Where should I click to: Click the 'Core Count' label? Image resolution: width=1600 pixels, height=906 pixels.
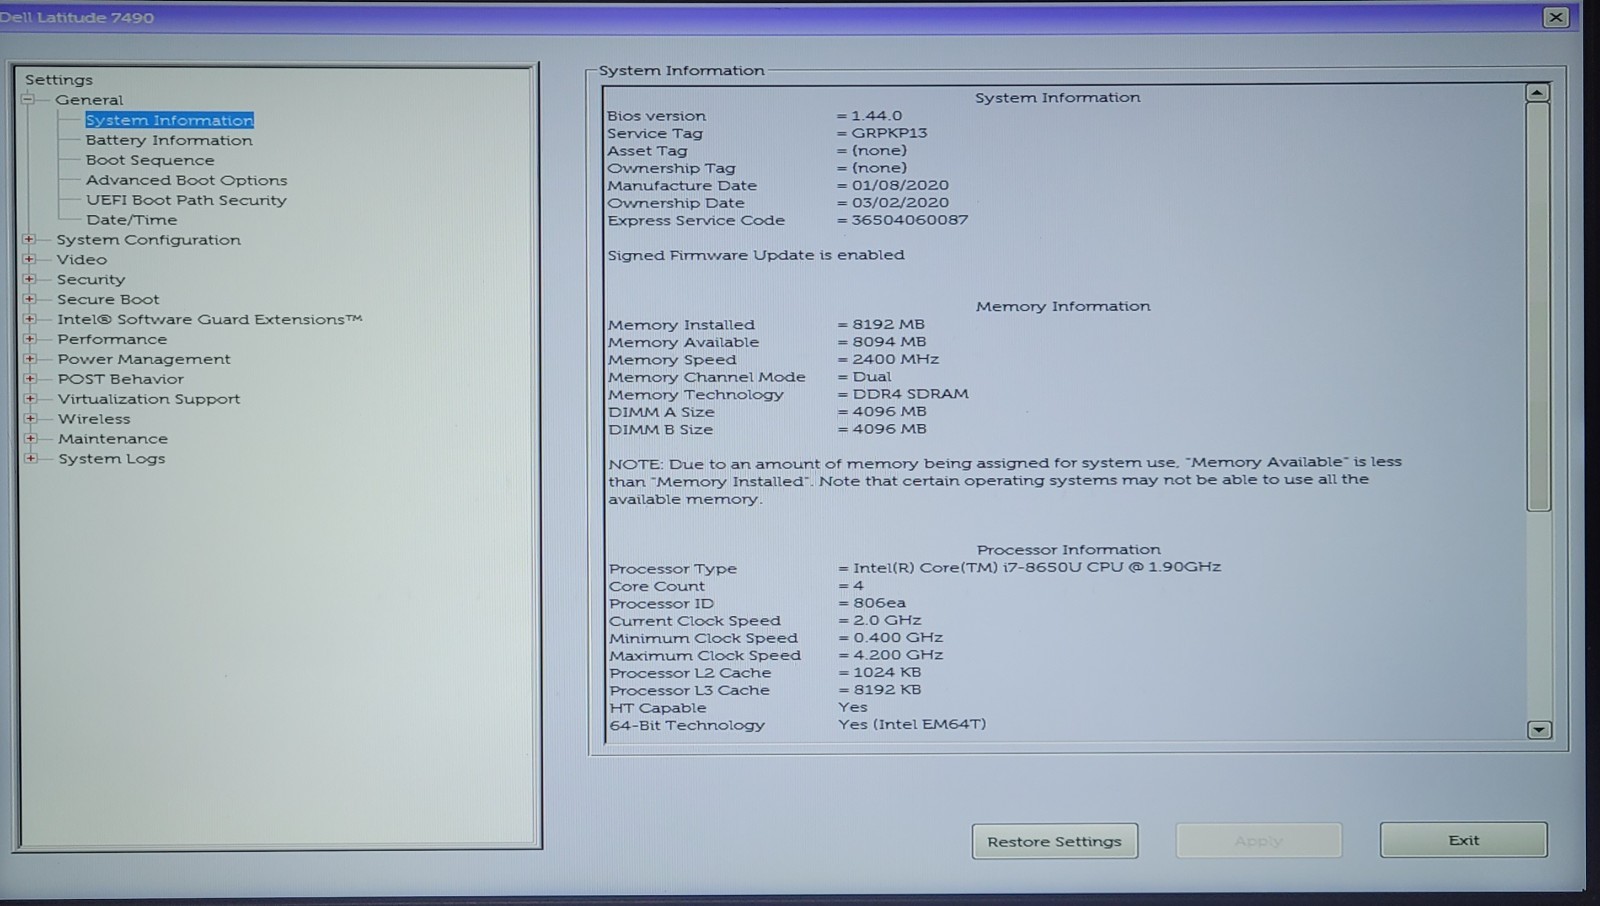pyautogui.click(x=657, y=586)
